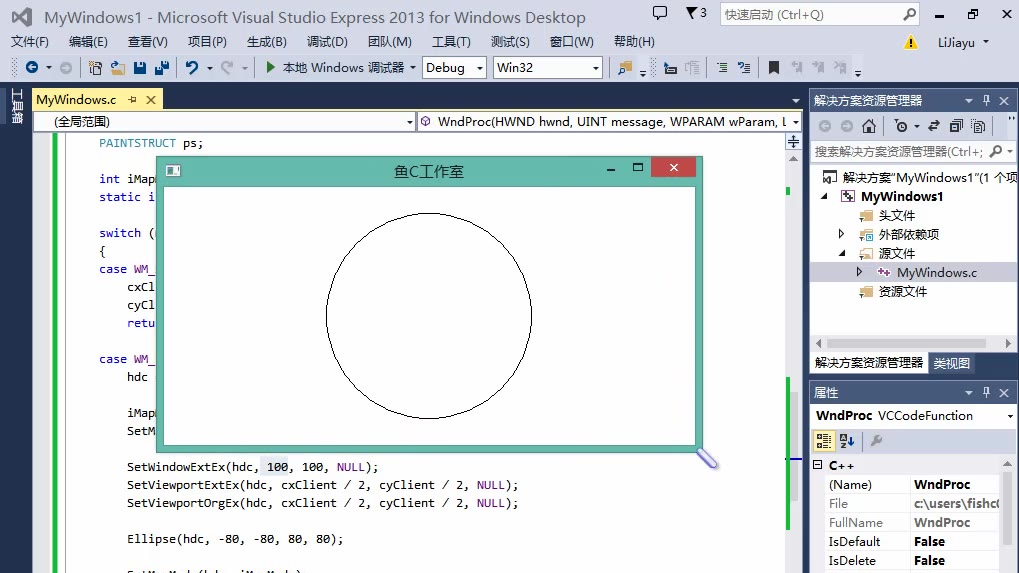The image size is (1019, 573).
Task: Click Collapse All in Solution Explorer
Action: pos(956,126)
